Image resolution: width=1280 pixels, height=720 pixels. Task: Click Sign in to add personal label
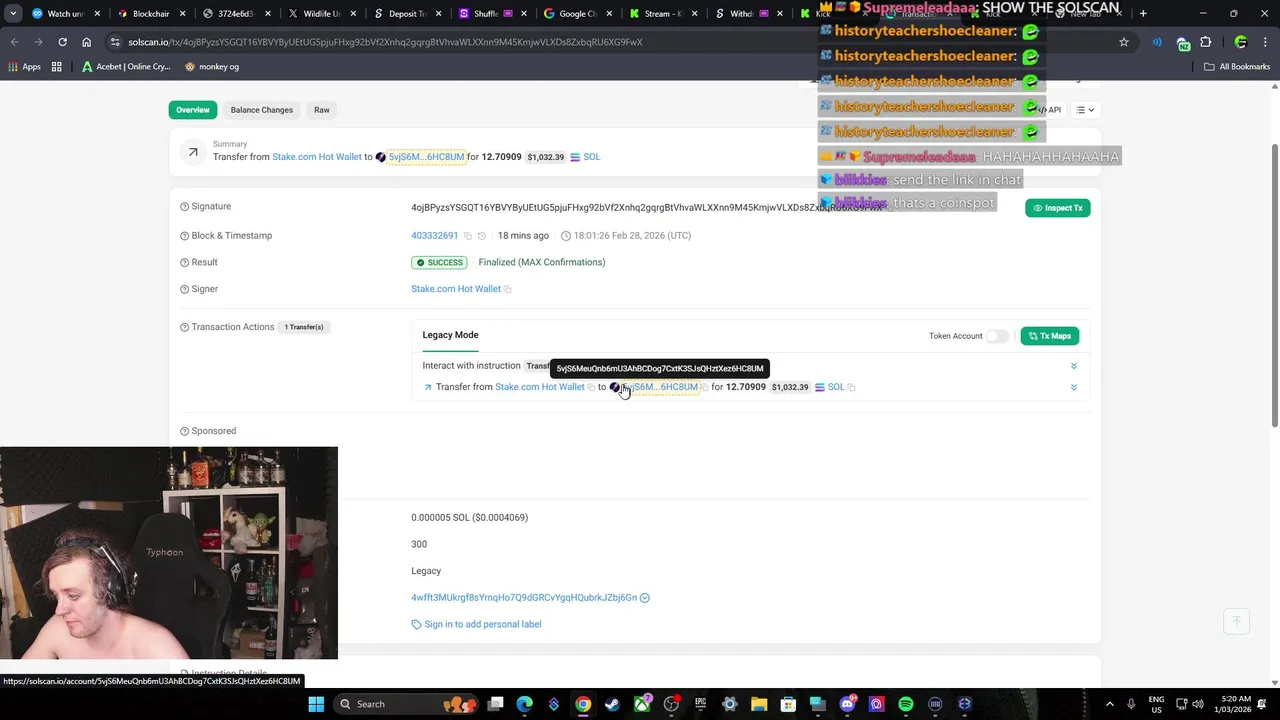pos(482,624)
